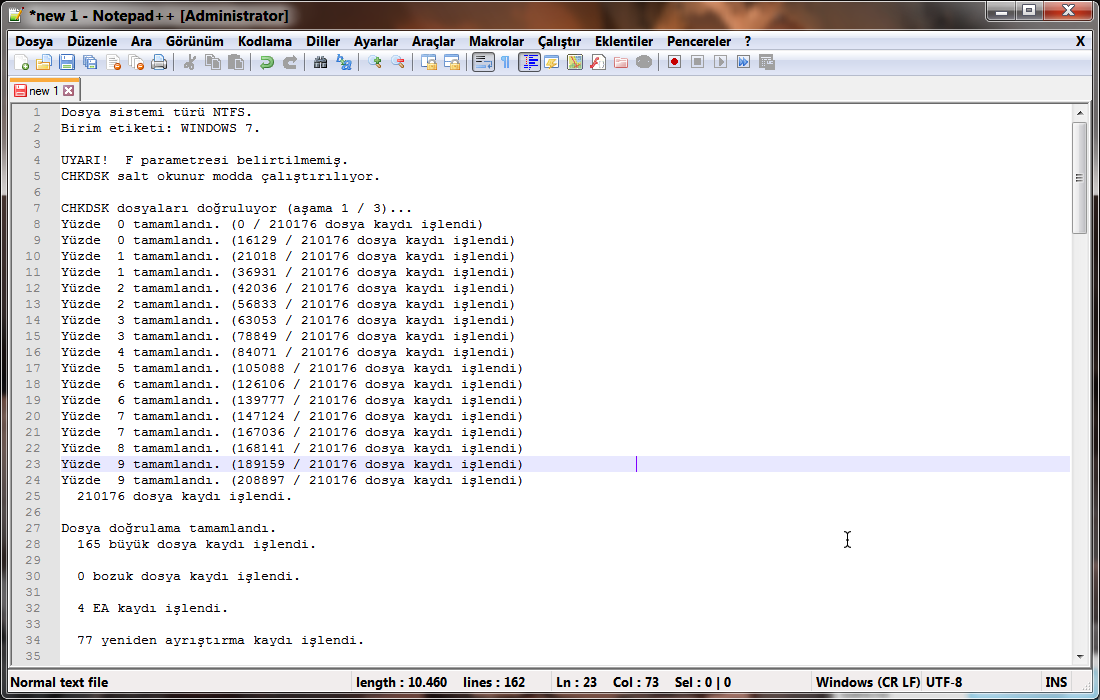Close document with menu bar X
Viewport: 1100px width, 700px height.
click(x=1080, y=41)
